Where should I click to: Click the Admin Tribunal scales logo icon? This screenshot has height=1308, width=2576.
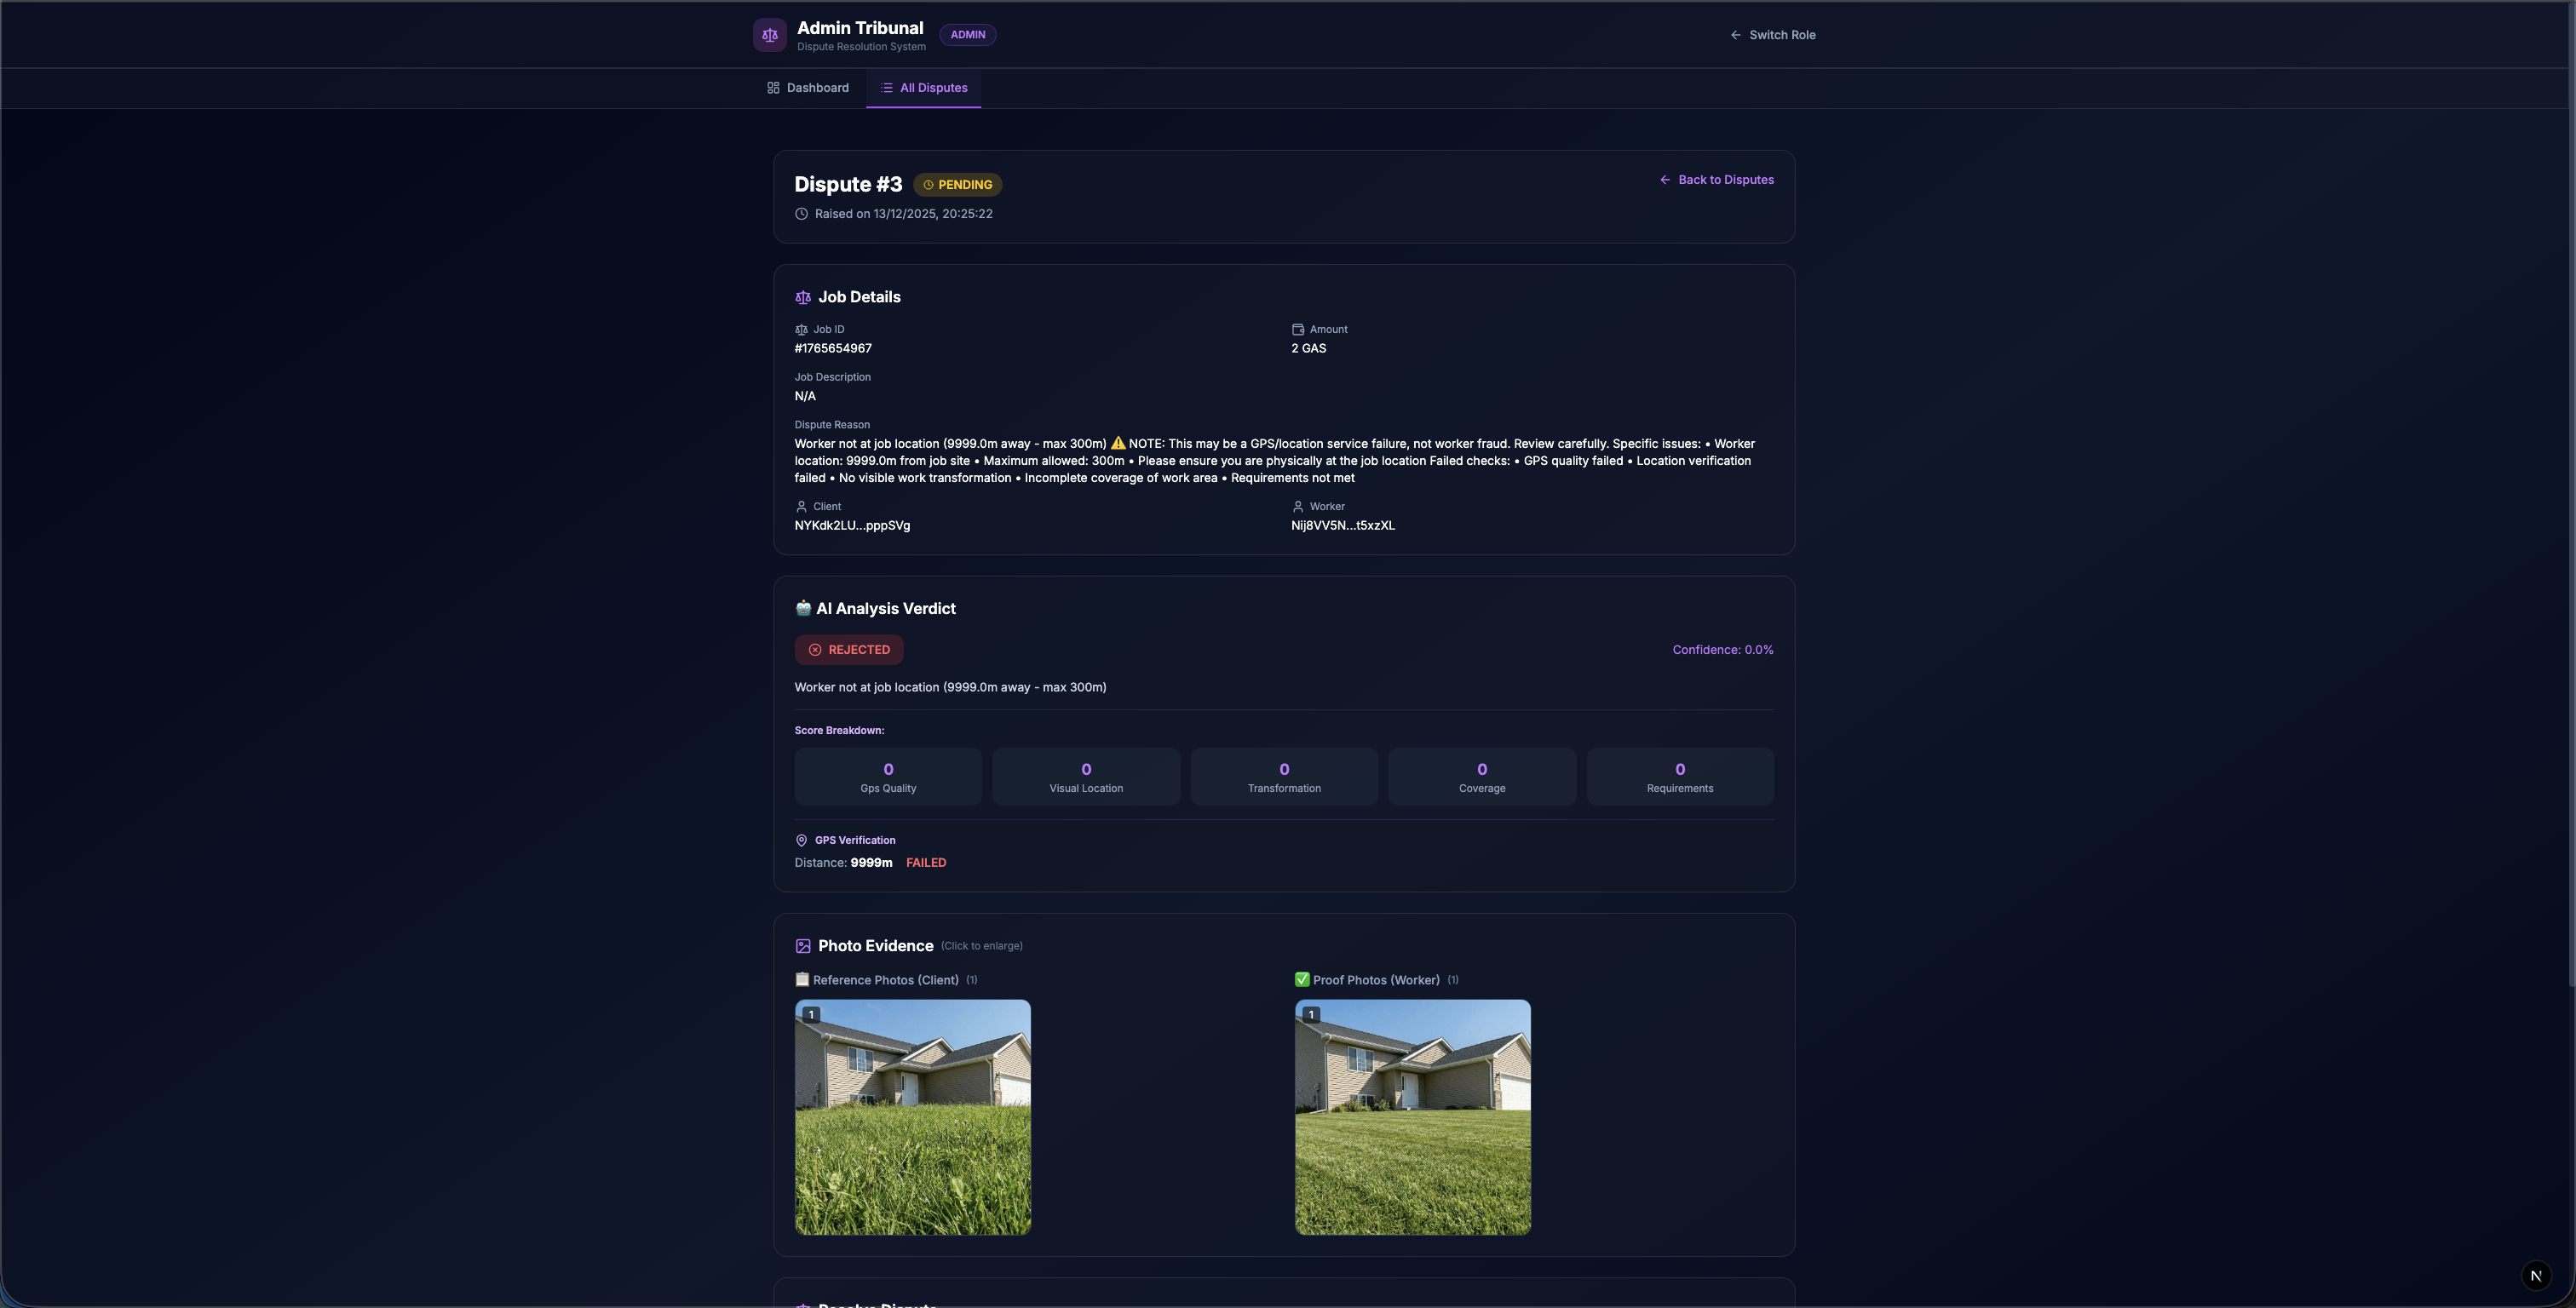pos(769,35)
